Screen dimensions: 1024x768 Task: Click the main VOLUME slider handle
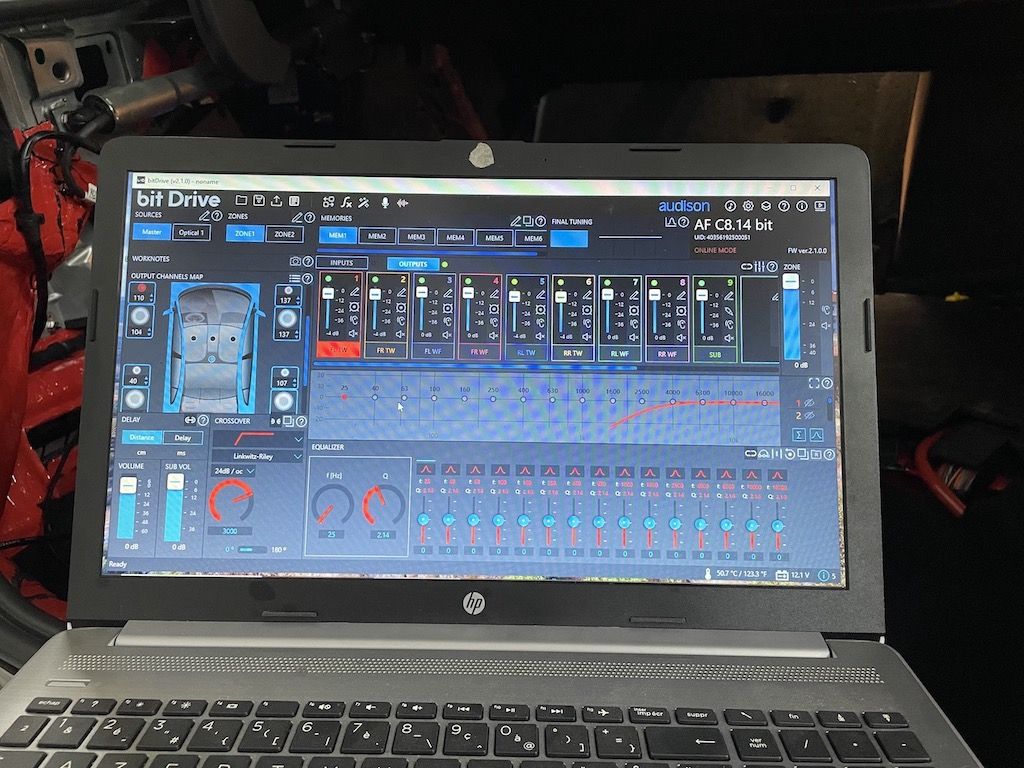(128, 485)
